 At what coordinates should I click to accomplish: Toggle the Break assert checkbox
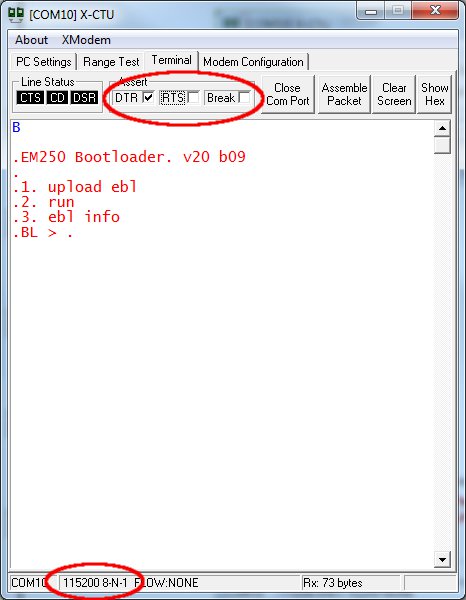[x=244, y=98]
